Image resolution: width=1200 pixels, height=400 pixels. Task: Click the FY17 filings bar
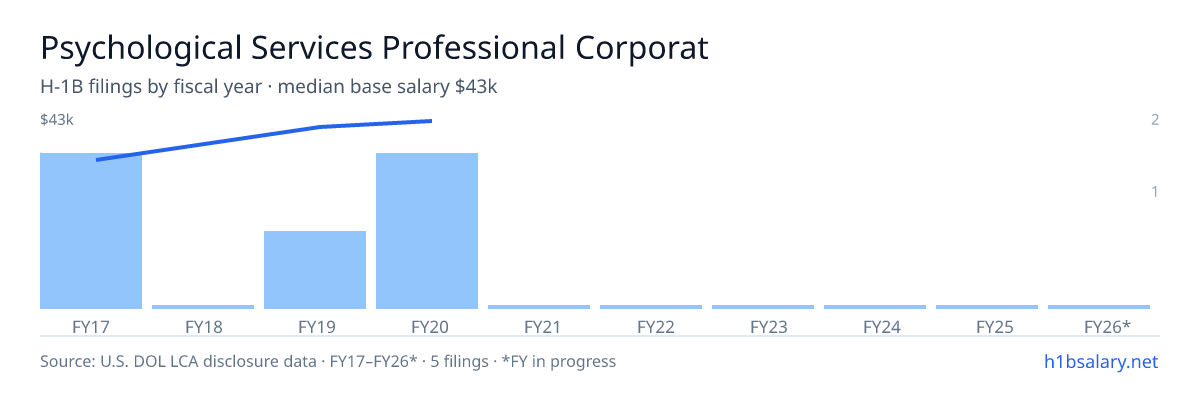91,231
